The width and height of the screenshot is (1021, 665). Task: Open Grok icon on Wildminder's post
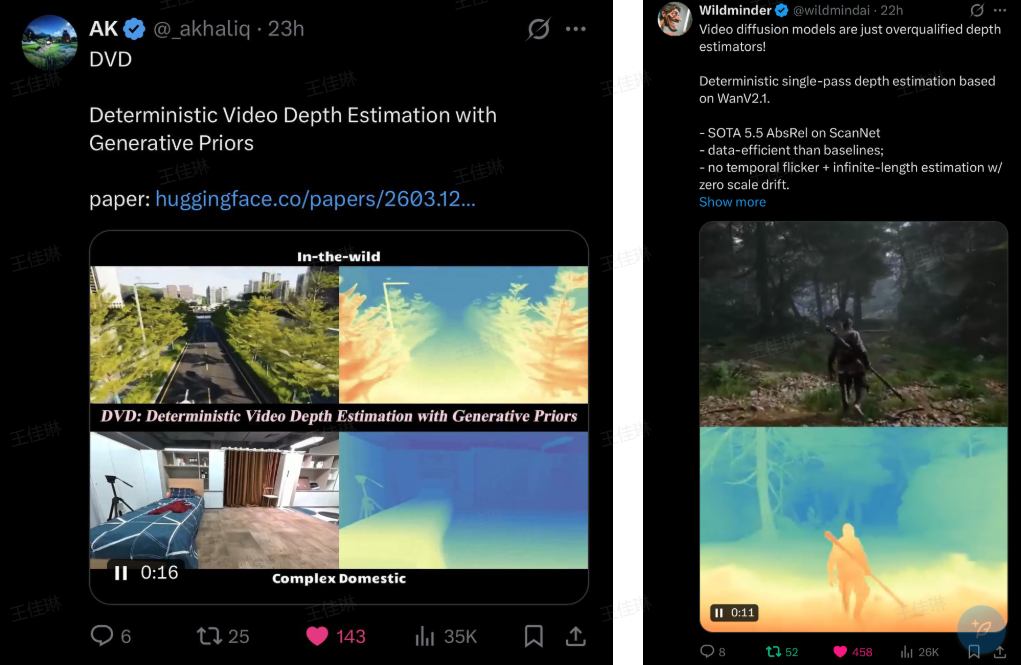pos(977,10)
